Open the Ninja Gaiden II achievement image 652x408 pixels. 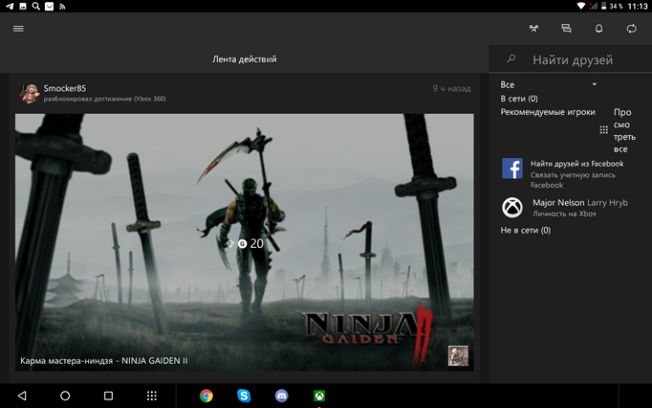pyautogui.click(x=244, y=242)
